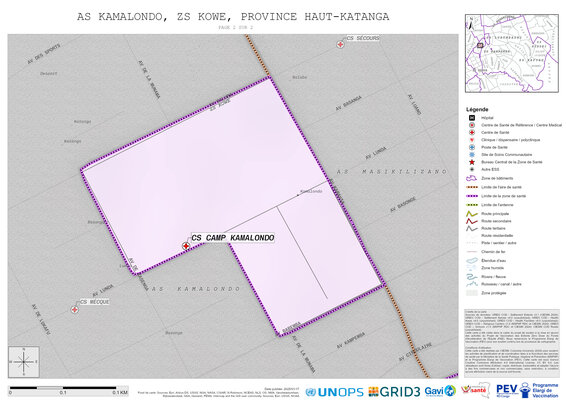The image size is (566, 400).
Task: Click the Clinique / dispensaire legend symbol
Action: 471,140
